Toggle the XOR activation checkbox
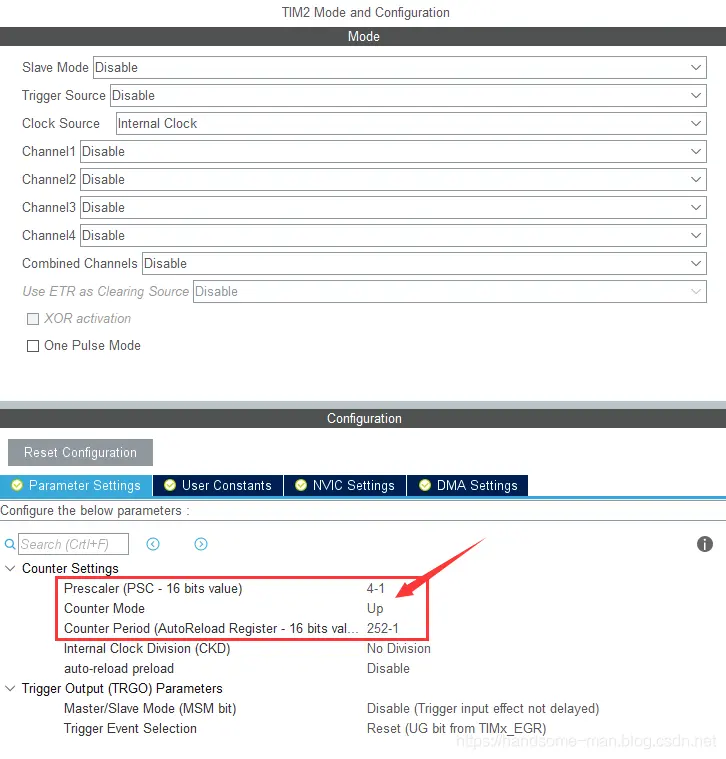 click(33, 319)
